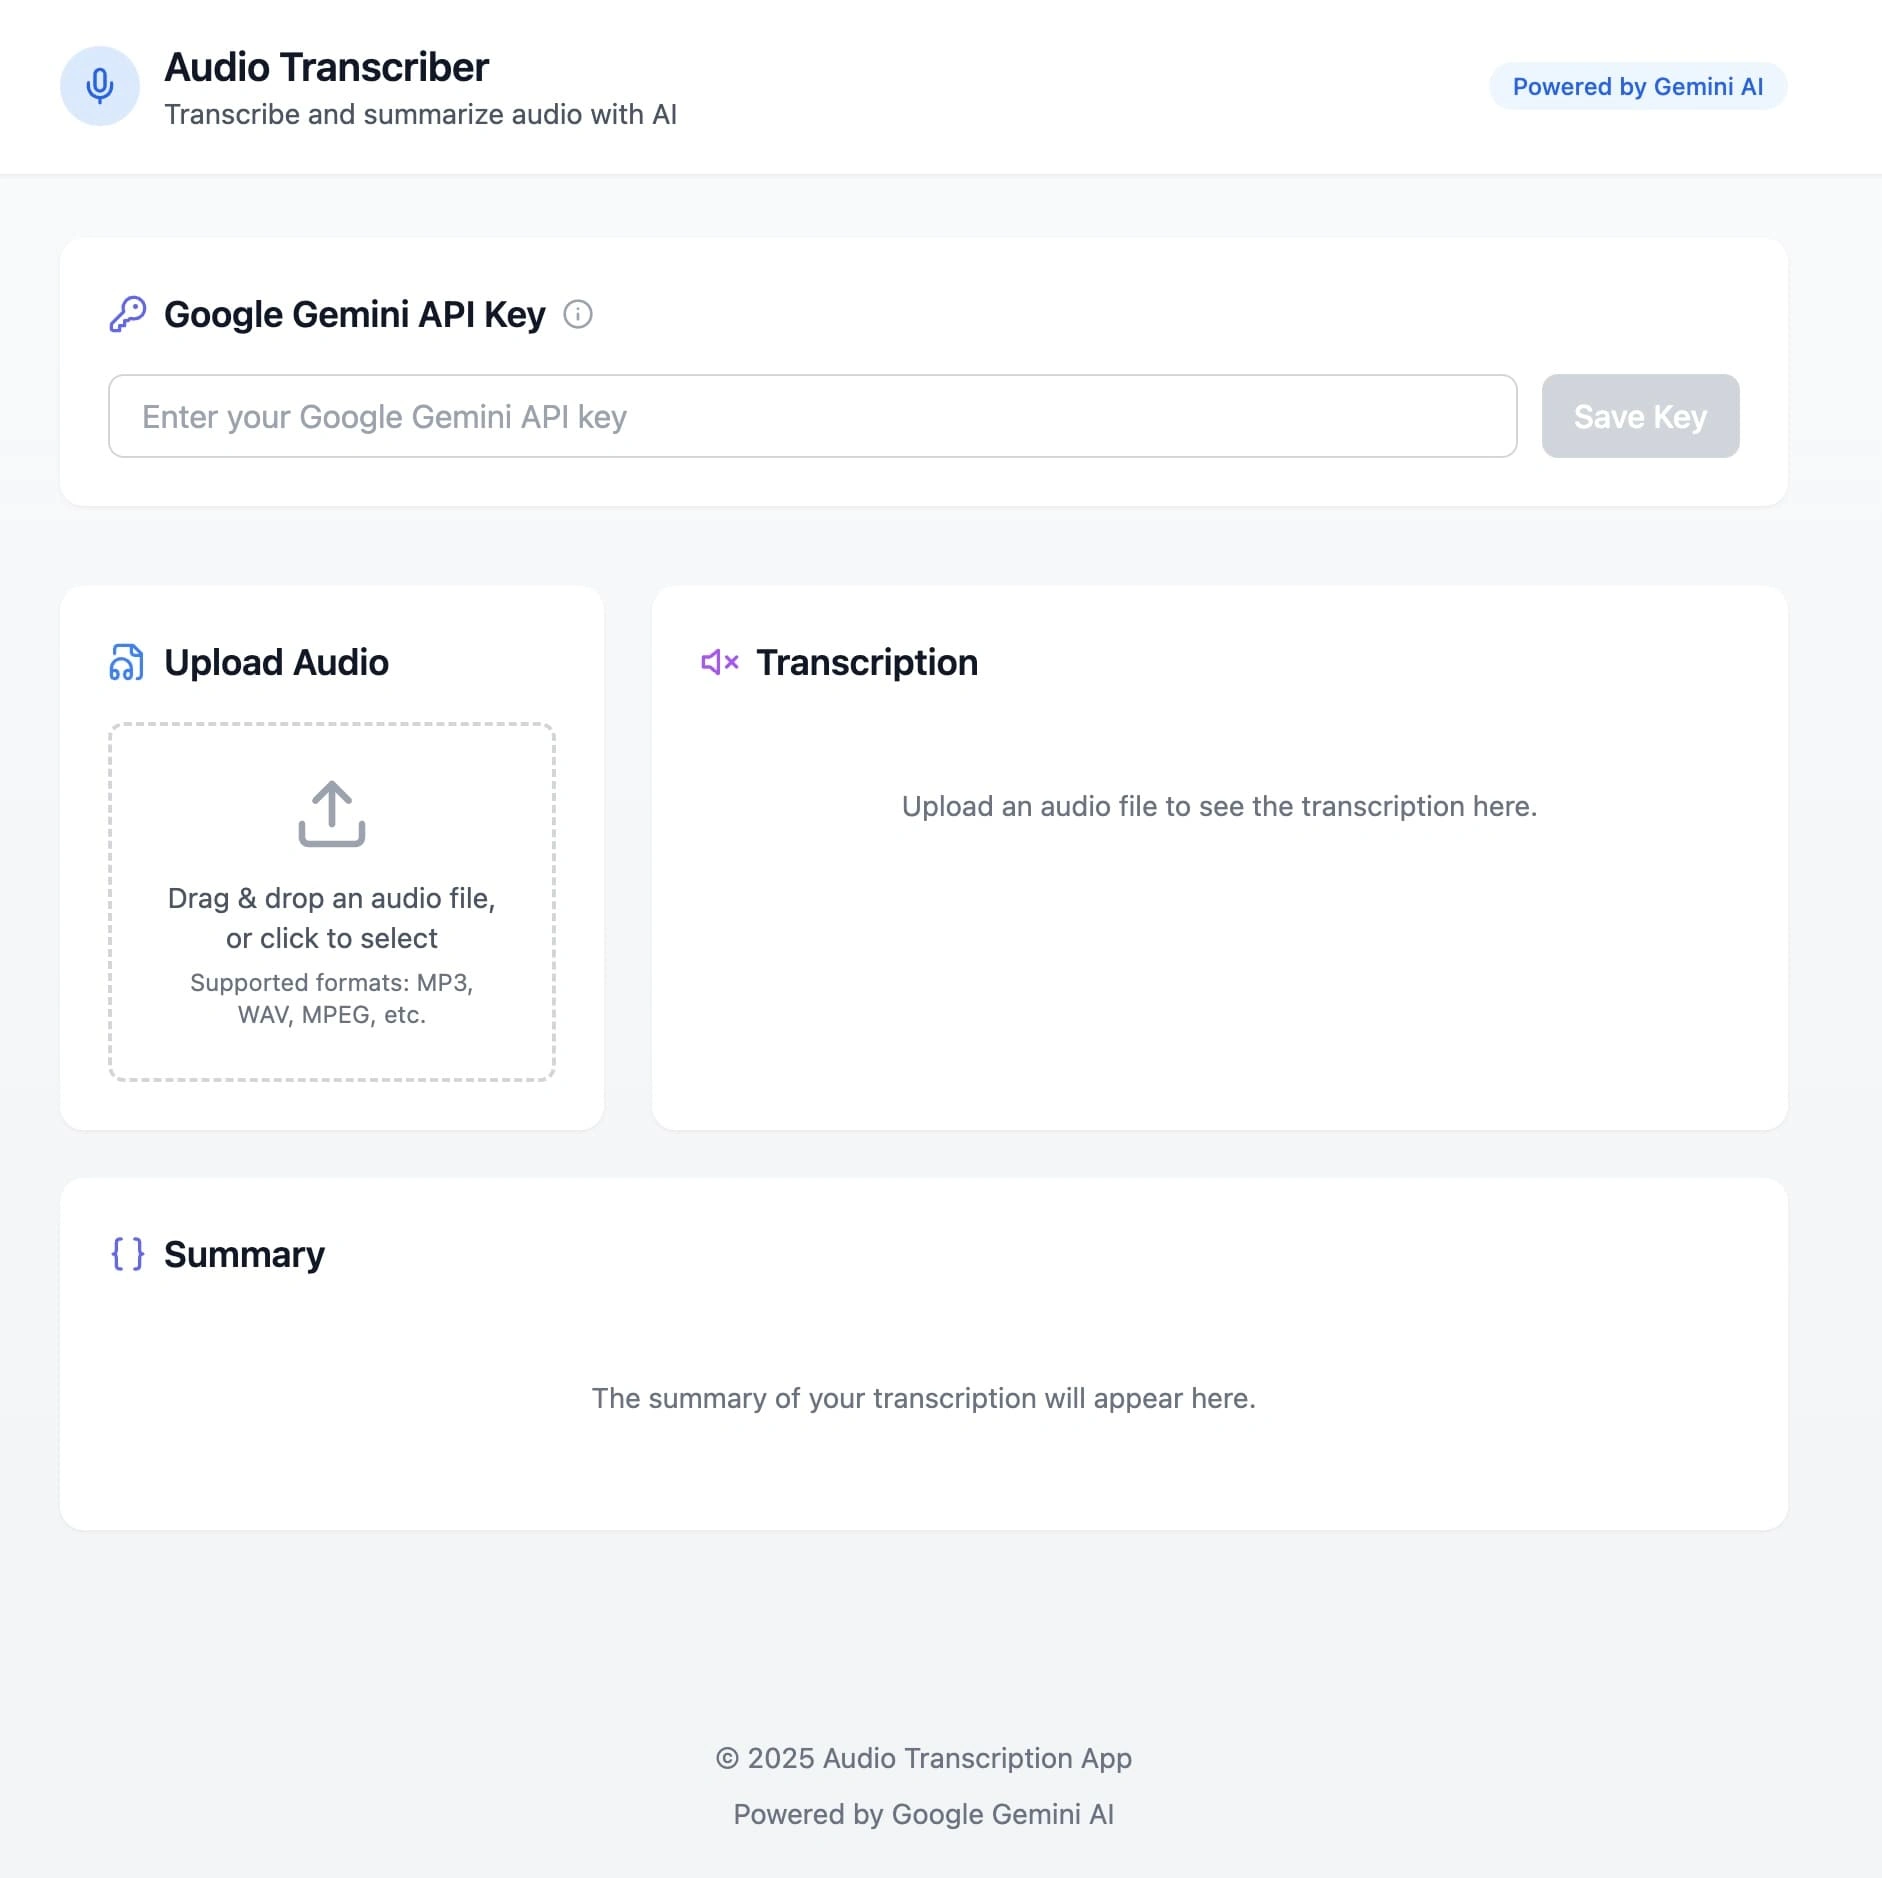Click the upload arrow icon in the drop zone
Screen dimensions: 1882x1878
click(x=332, y=814)
